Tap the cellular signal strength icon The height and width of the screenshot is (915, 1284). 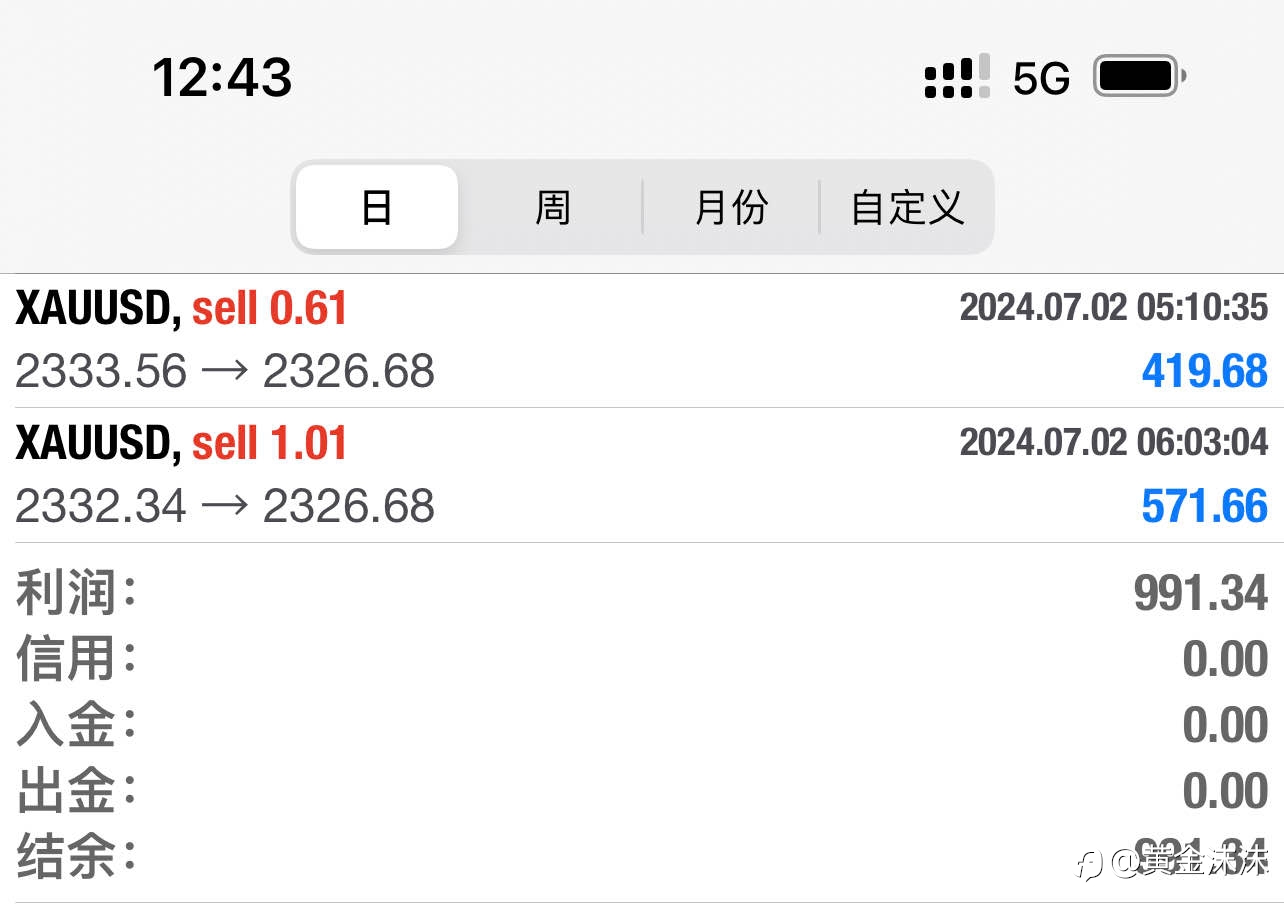(957, 77)
